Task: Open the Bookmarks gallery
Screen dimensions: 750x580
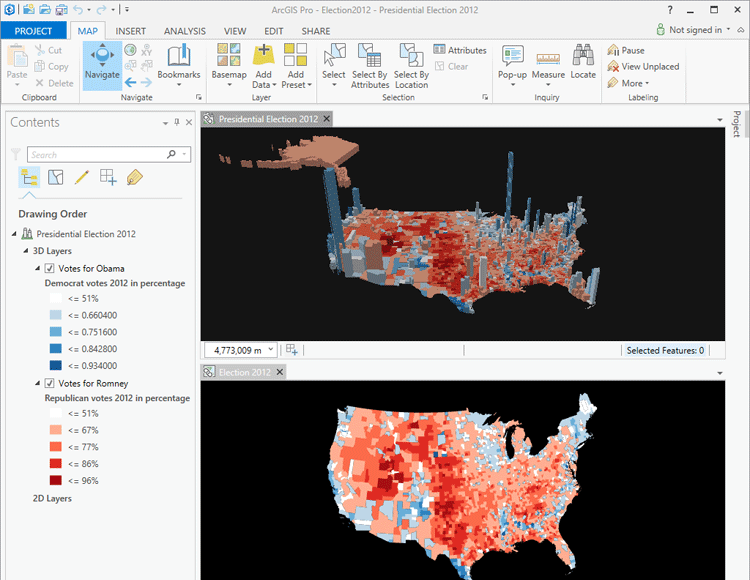Action: [178, 66]
